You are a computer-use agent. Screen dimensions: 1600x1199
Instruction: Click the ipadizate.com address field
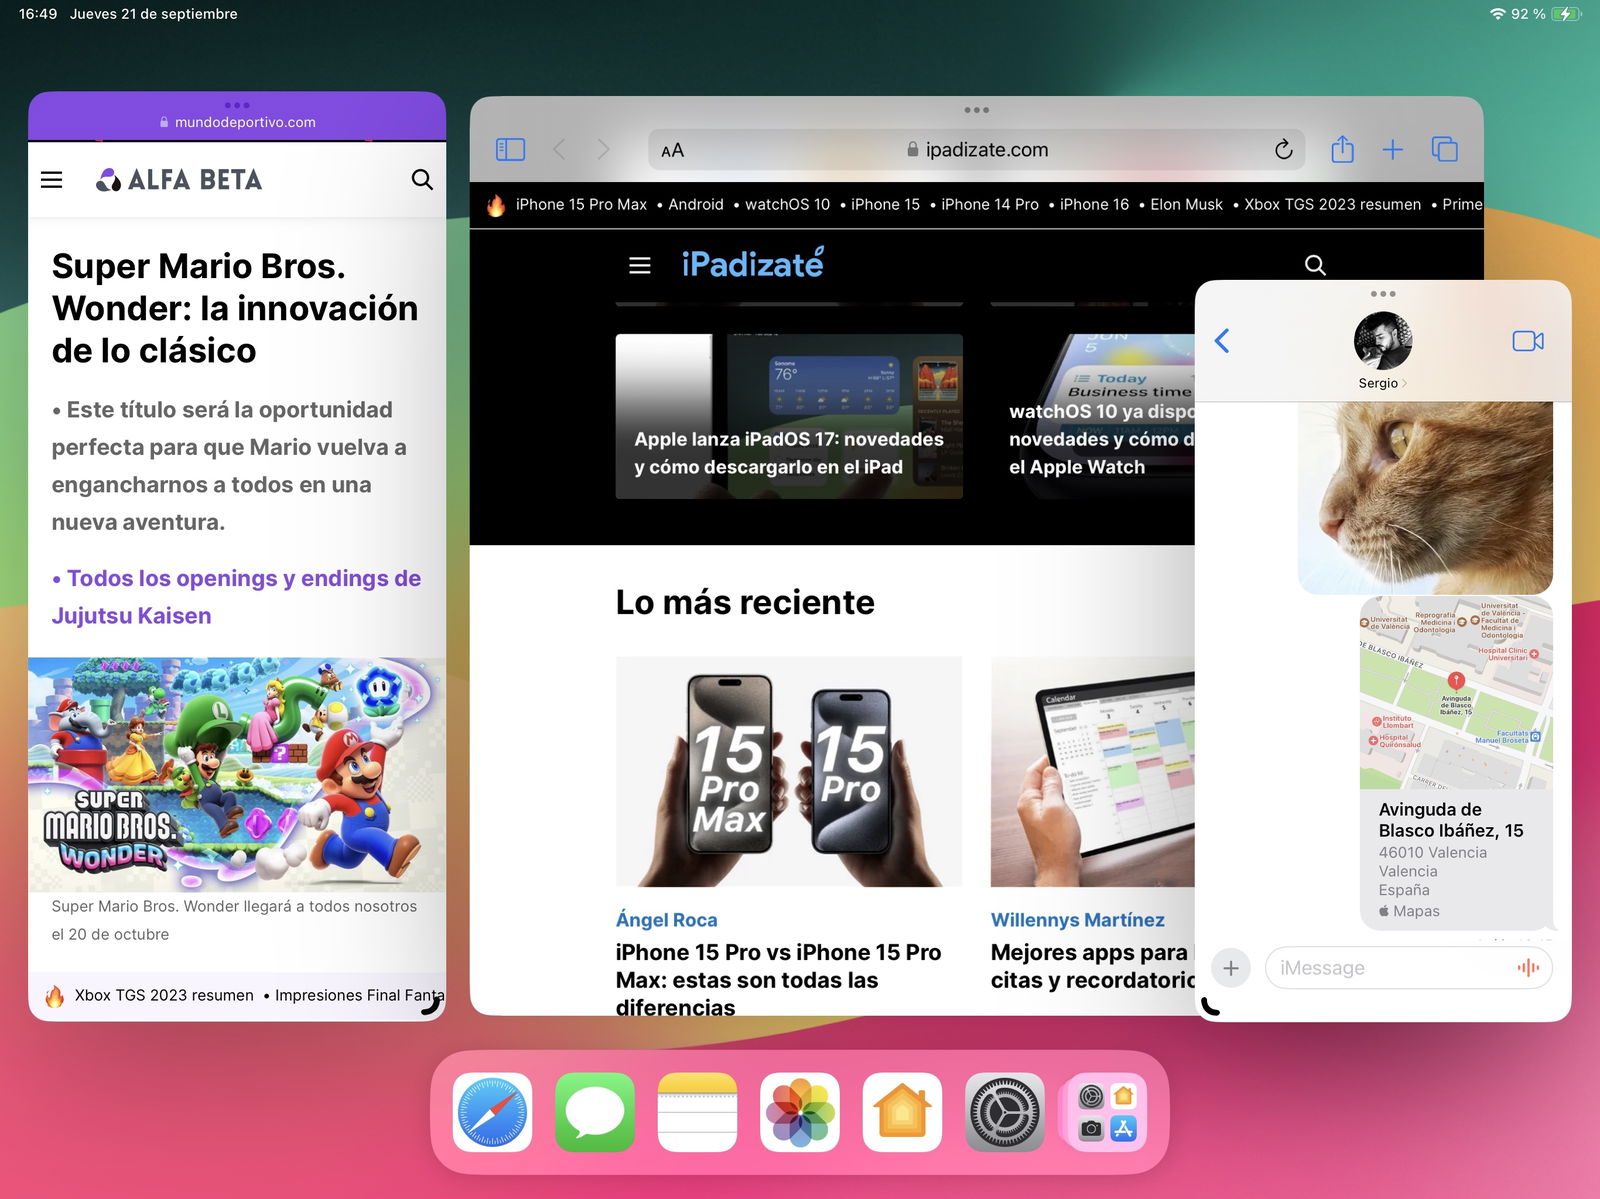point(977,150)
